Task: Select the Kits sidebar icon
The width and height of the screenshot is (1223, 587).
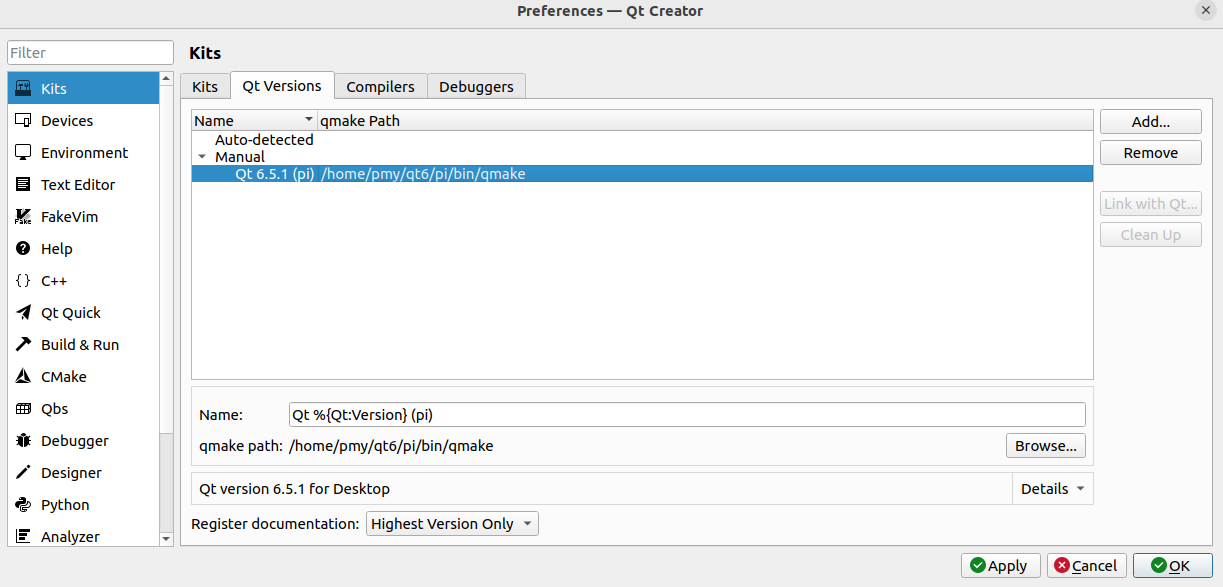Action: click(51, 88)
